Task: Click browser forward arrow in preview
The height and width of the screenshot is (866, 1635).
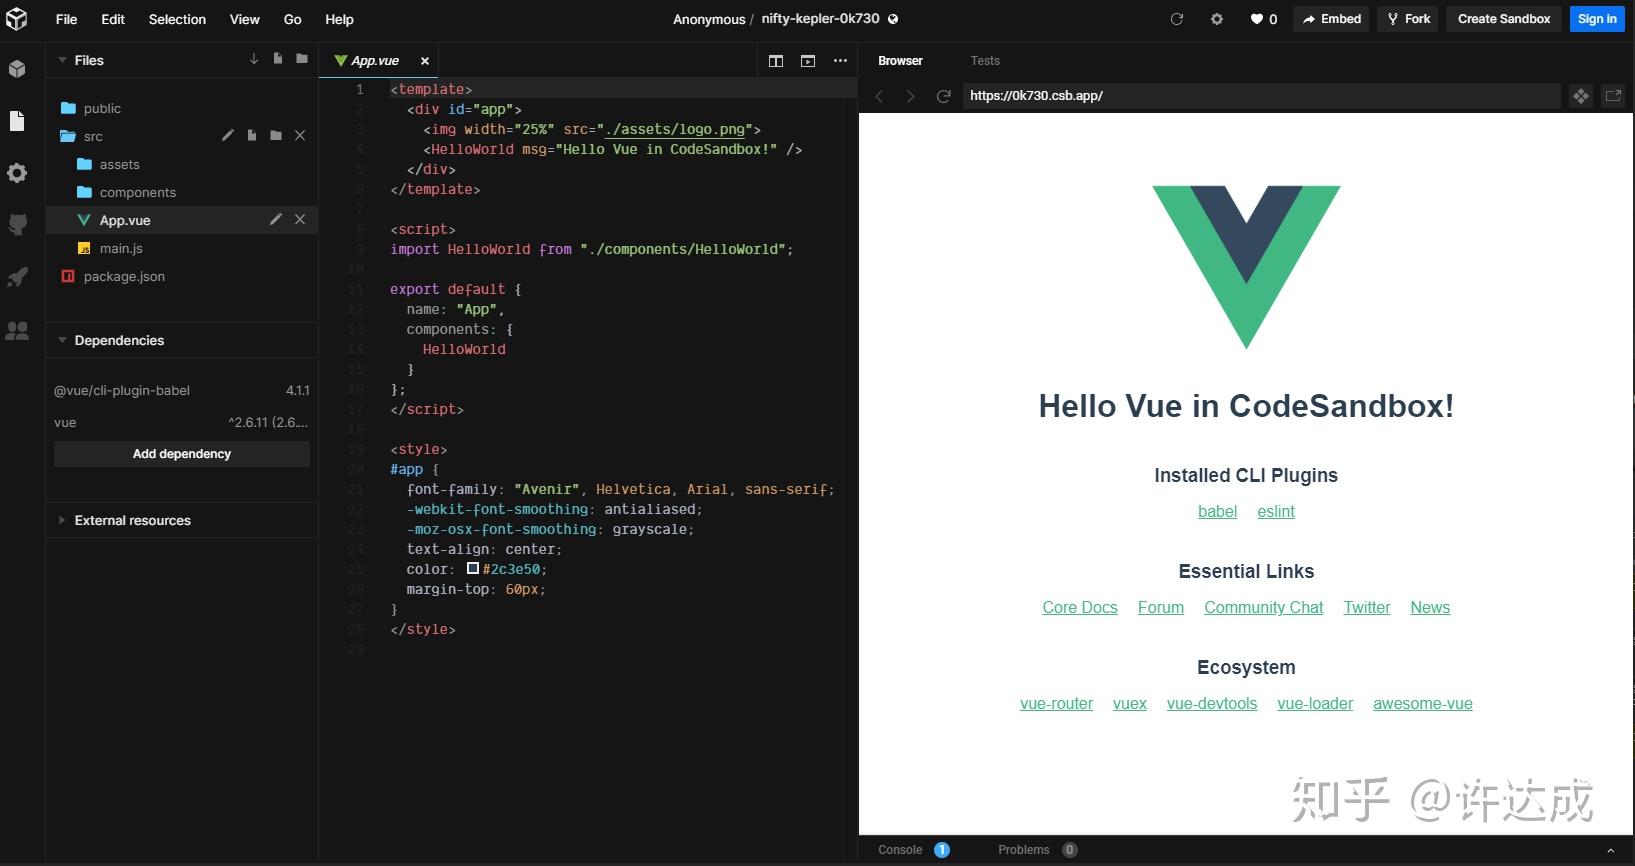Action: point(910,96)
